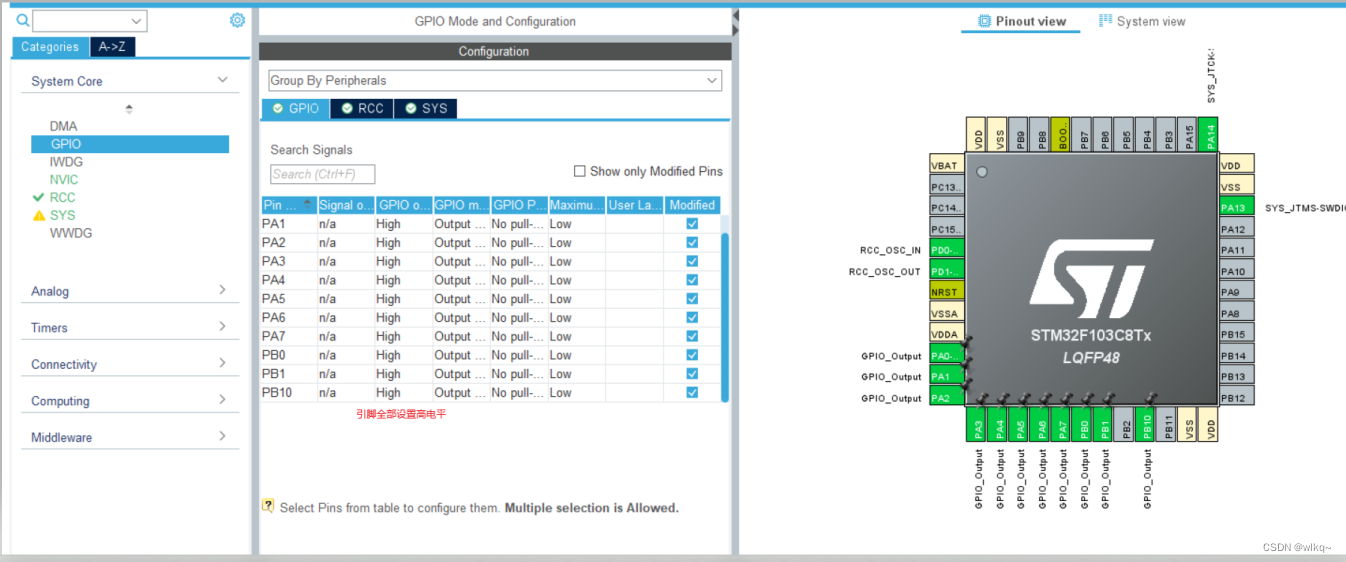Screen dimensions: 1346x562
Task: Click the search magnifier icon
Action: click(22, 20)
